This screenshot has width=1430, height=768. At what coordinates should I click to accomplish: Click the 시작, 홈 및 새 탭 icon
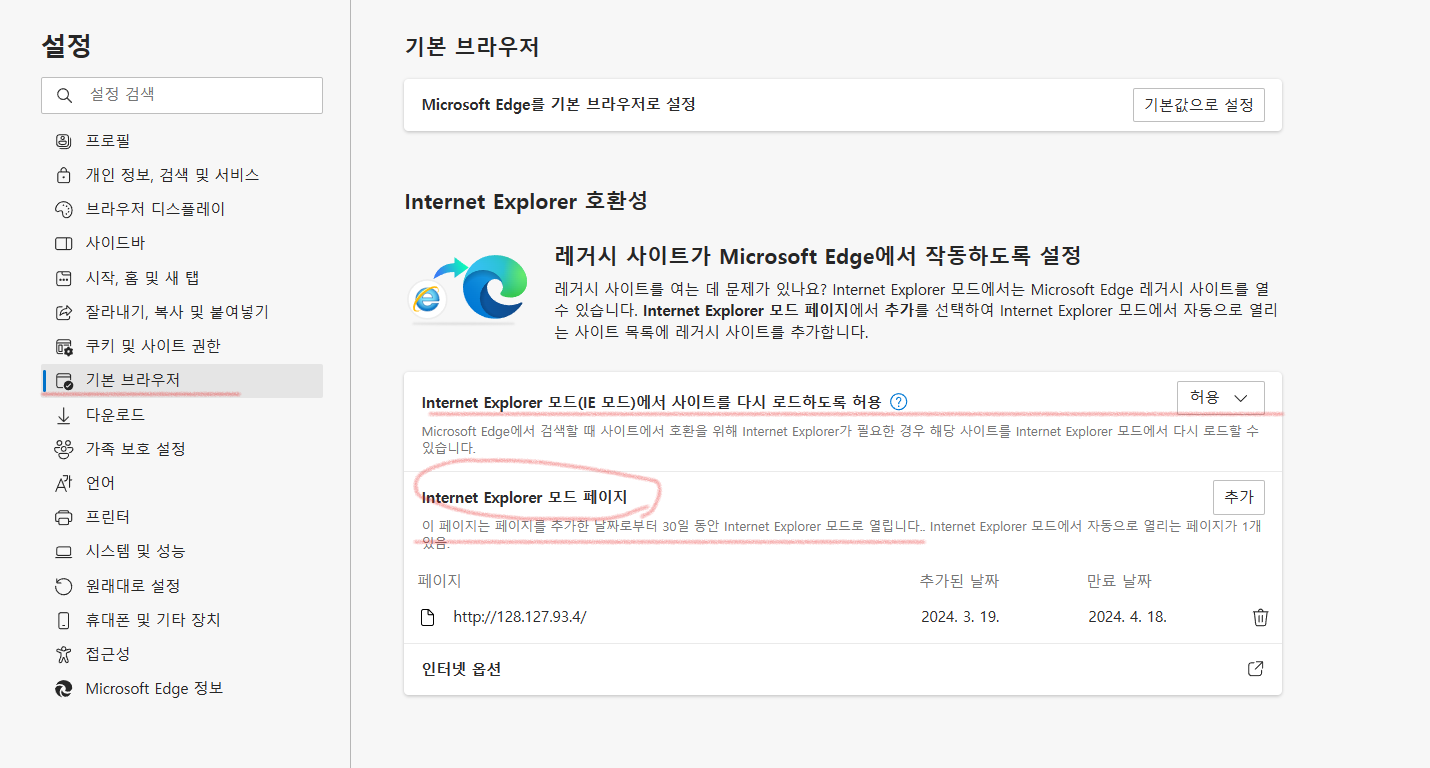[x=64, y=278]
